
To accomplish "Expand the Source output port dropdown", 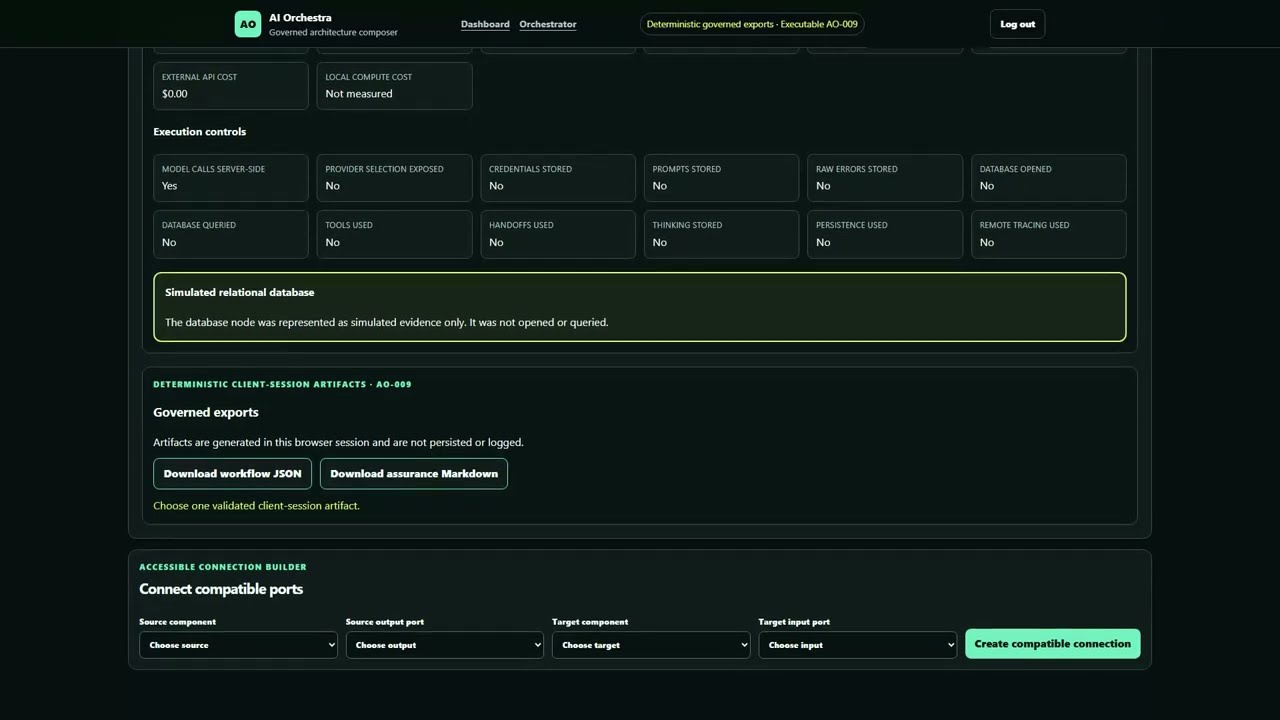I will 445,645.
